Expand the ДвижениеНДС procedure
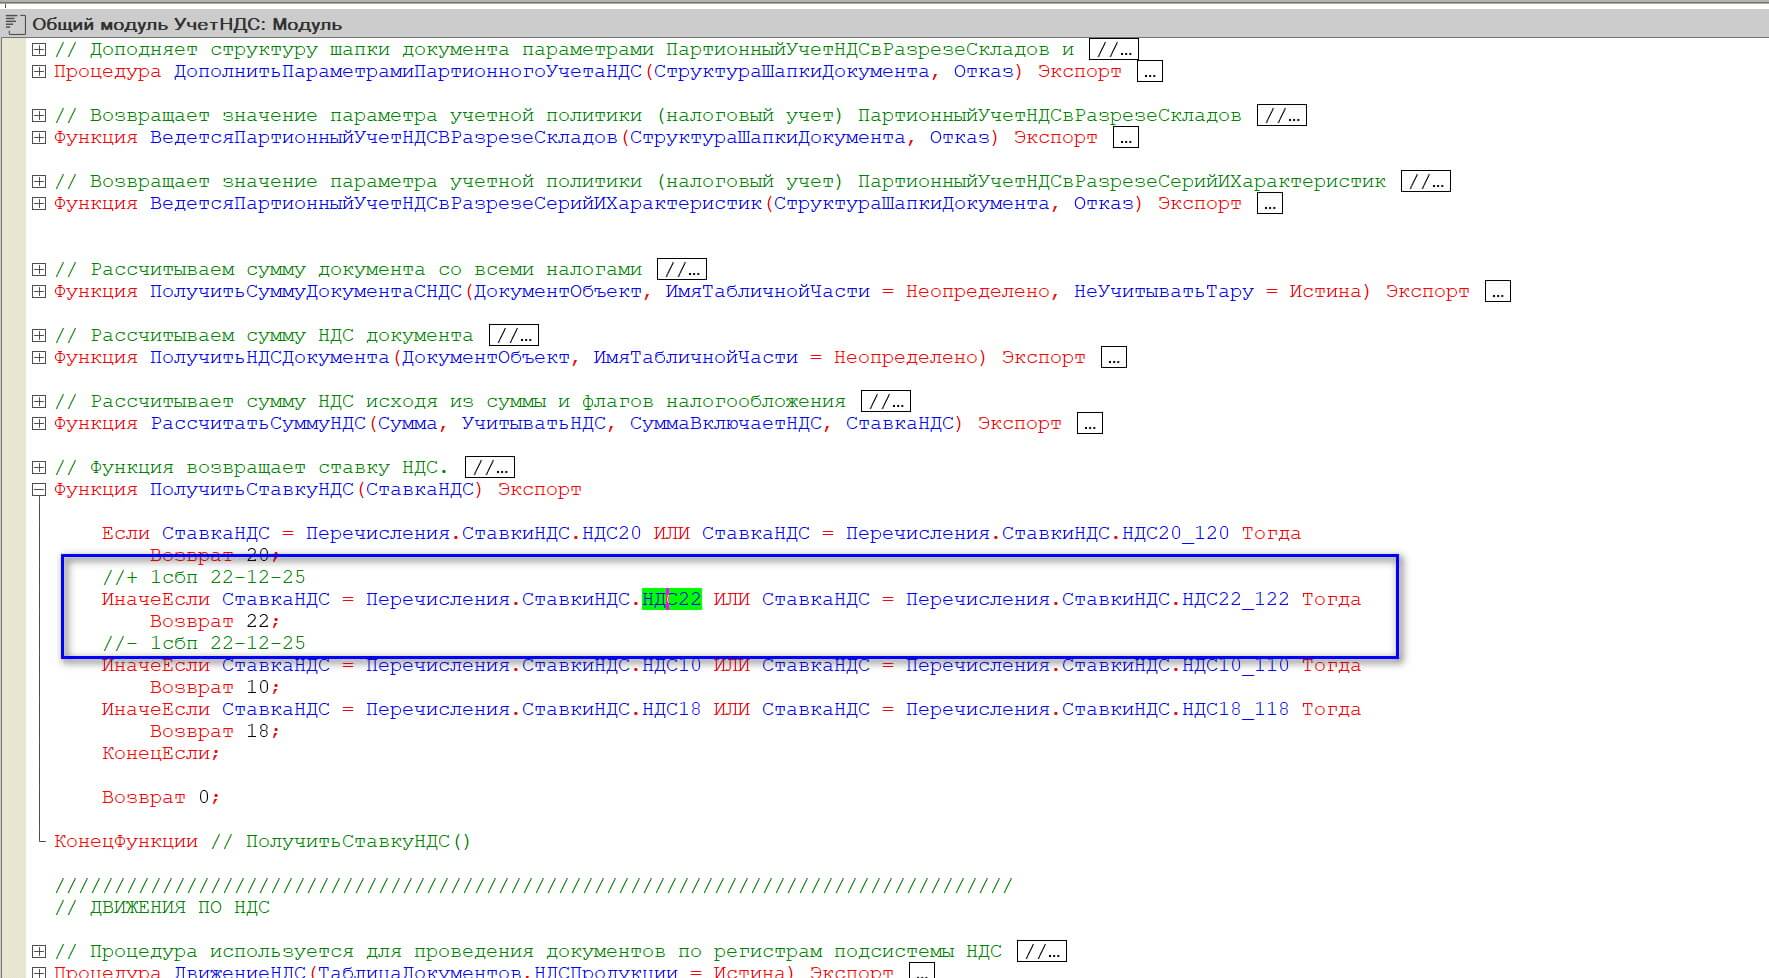 click(39, 971)
